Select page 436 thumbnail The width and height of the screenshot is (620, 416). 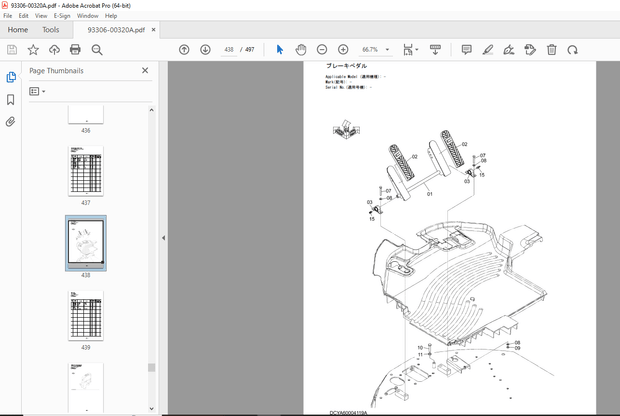(x=86, y=115)
